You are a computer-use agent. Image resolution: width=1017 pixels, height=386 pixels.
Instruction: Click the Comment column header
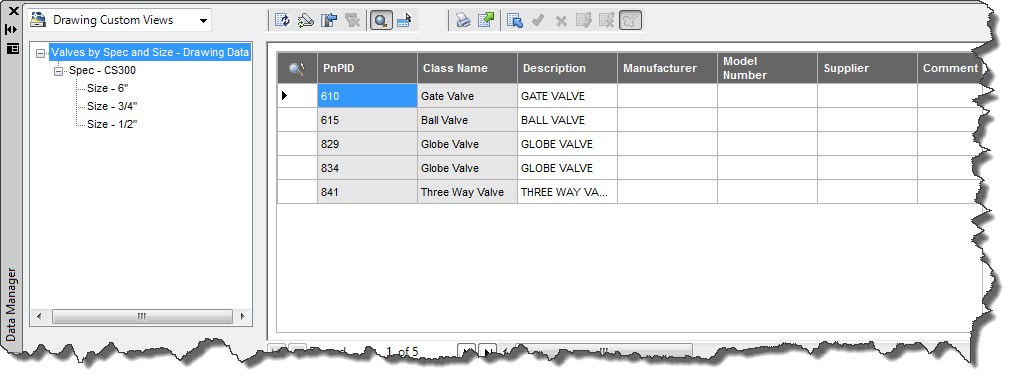coord(948,68)
